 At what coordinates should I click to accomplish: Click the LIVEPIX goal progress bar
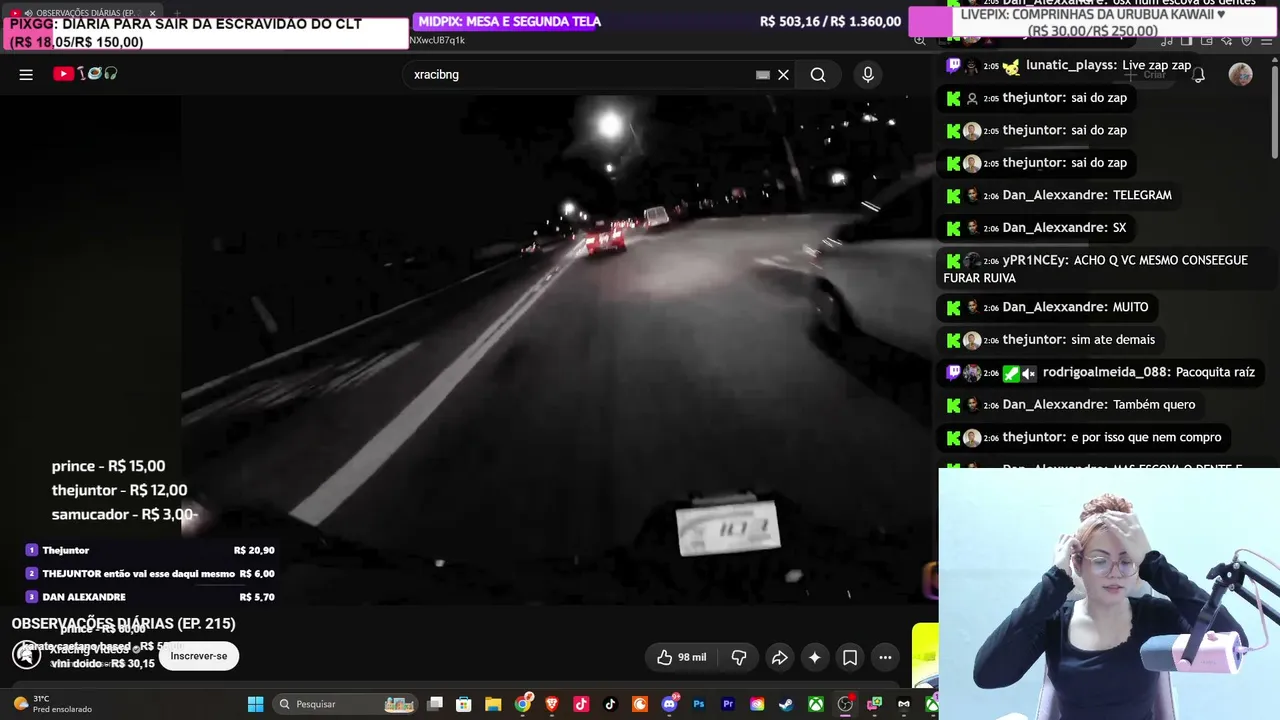coord(1094,22)
